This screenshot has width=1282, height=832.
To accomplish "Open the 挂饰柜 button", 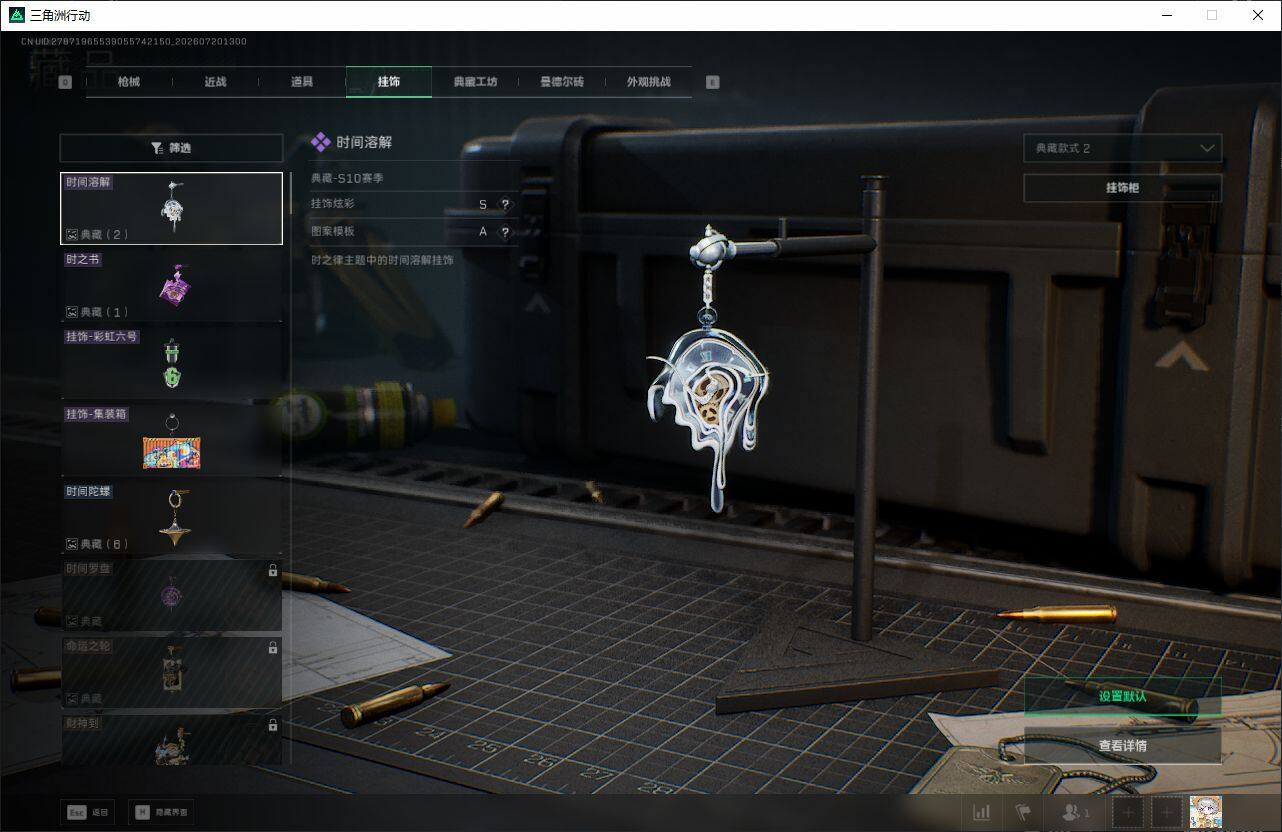I will tap(1122, 188).
